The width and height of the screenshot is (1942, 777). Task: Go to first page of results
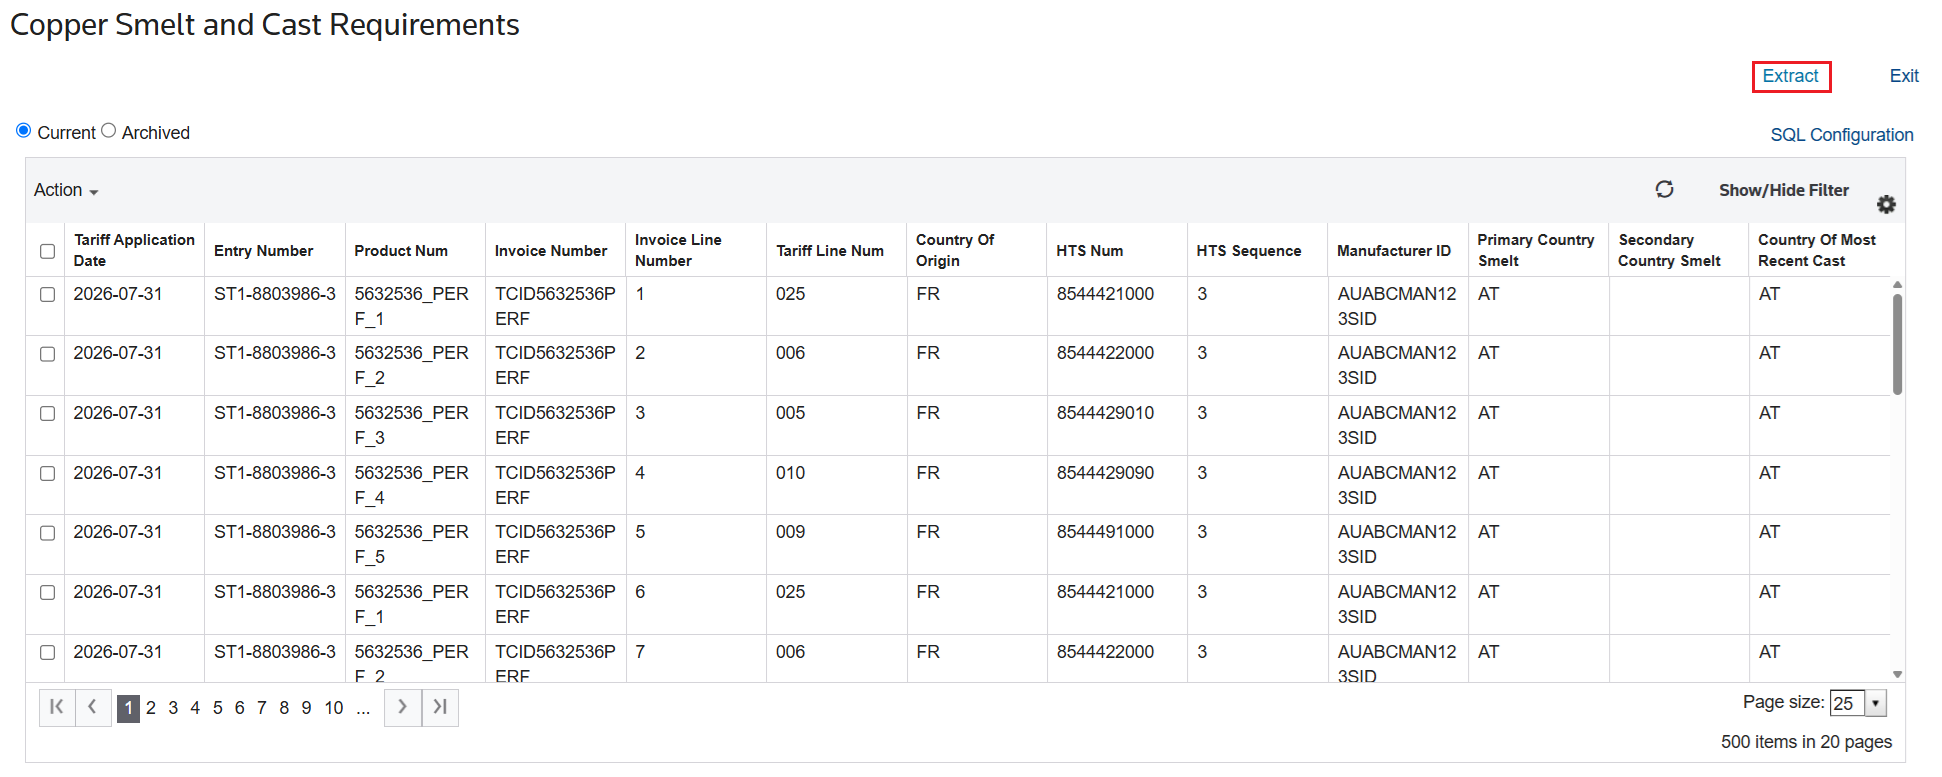[57, 707]
